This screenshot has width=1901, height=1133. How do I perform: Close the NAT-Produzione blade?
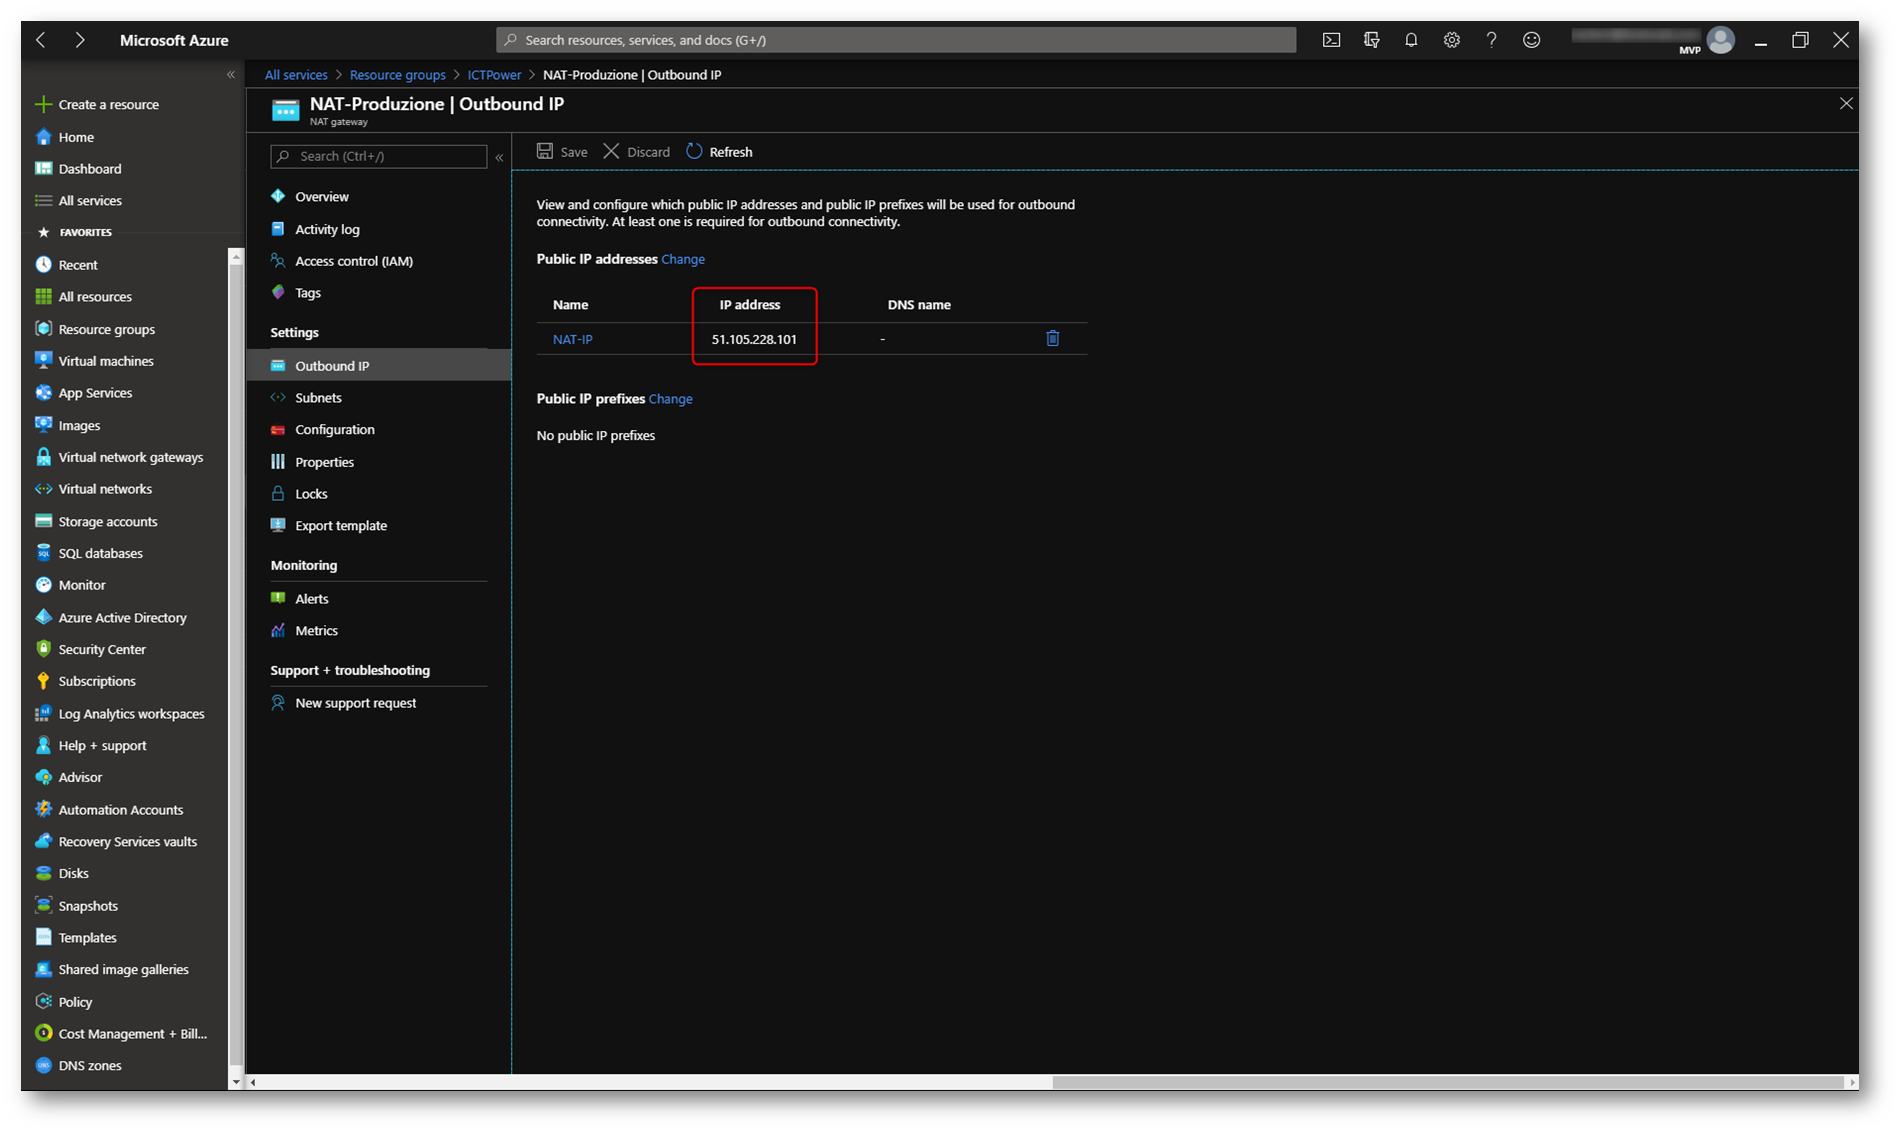pyautogui.click(x=1846, y=103)
